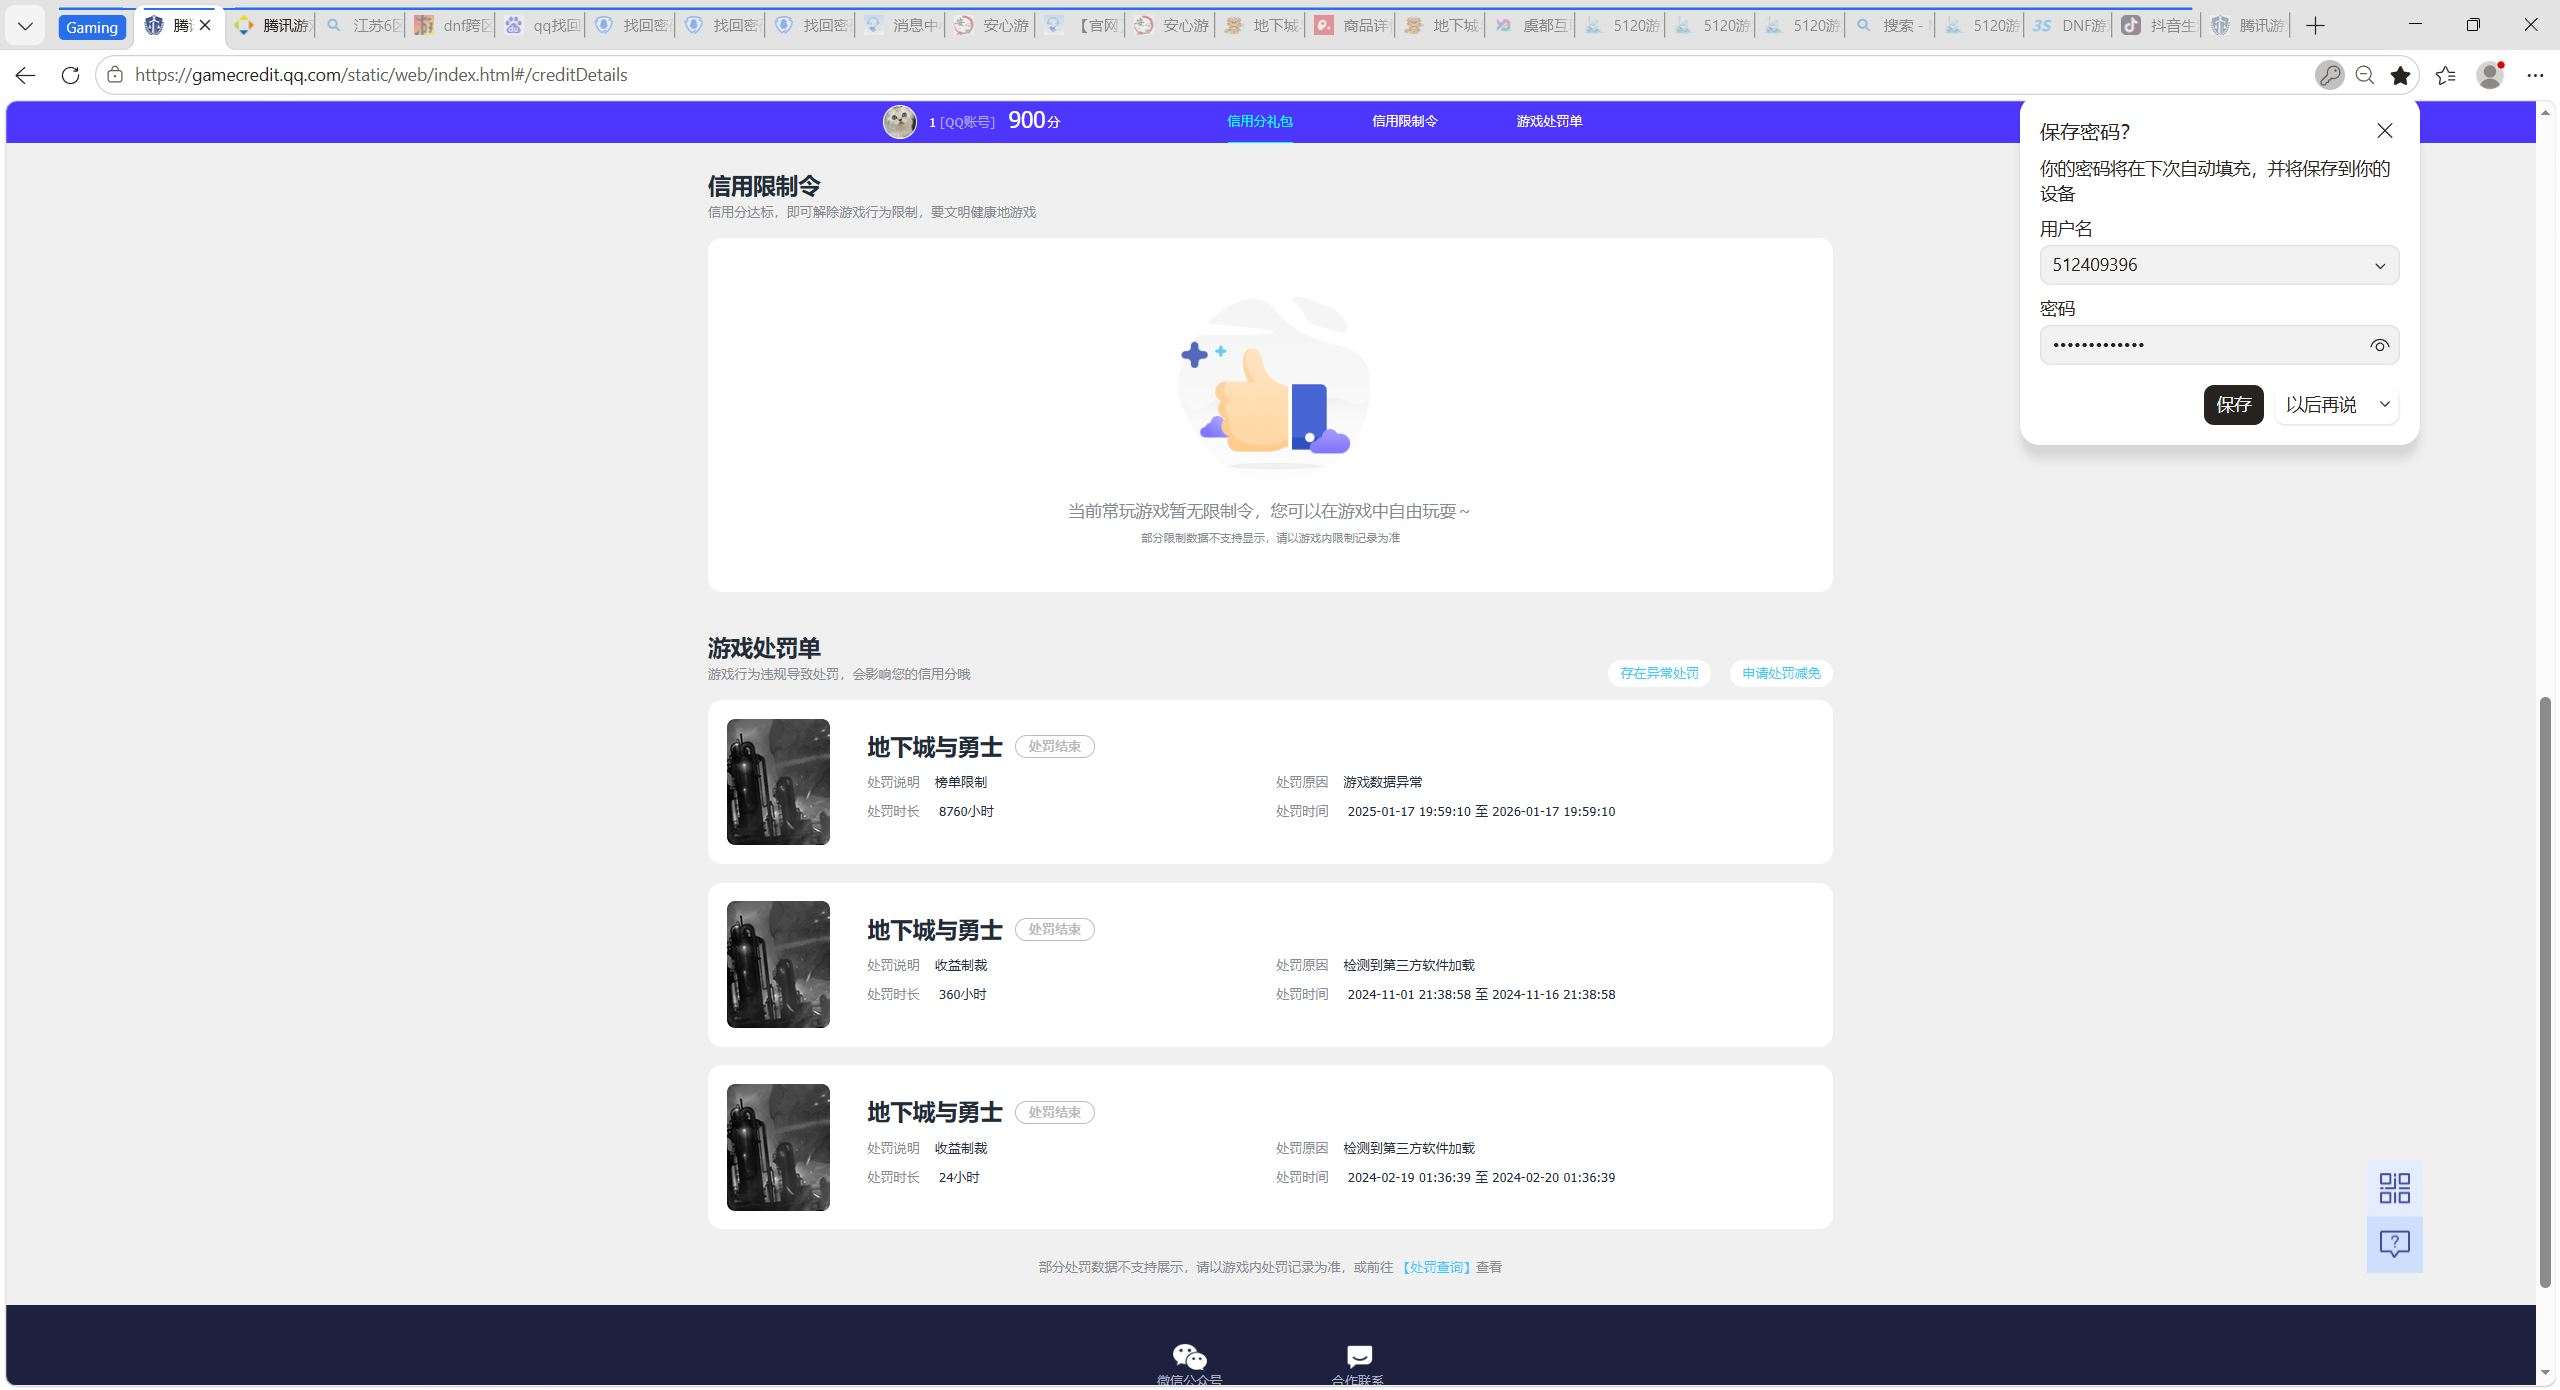Click the page vertical scrollbar
This screenshot has height=1390, width=2560.
point(2545,990)
